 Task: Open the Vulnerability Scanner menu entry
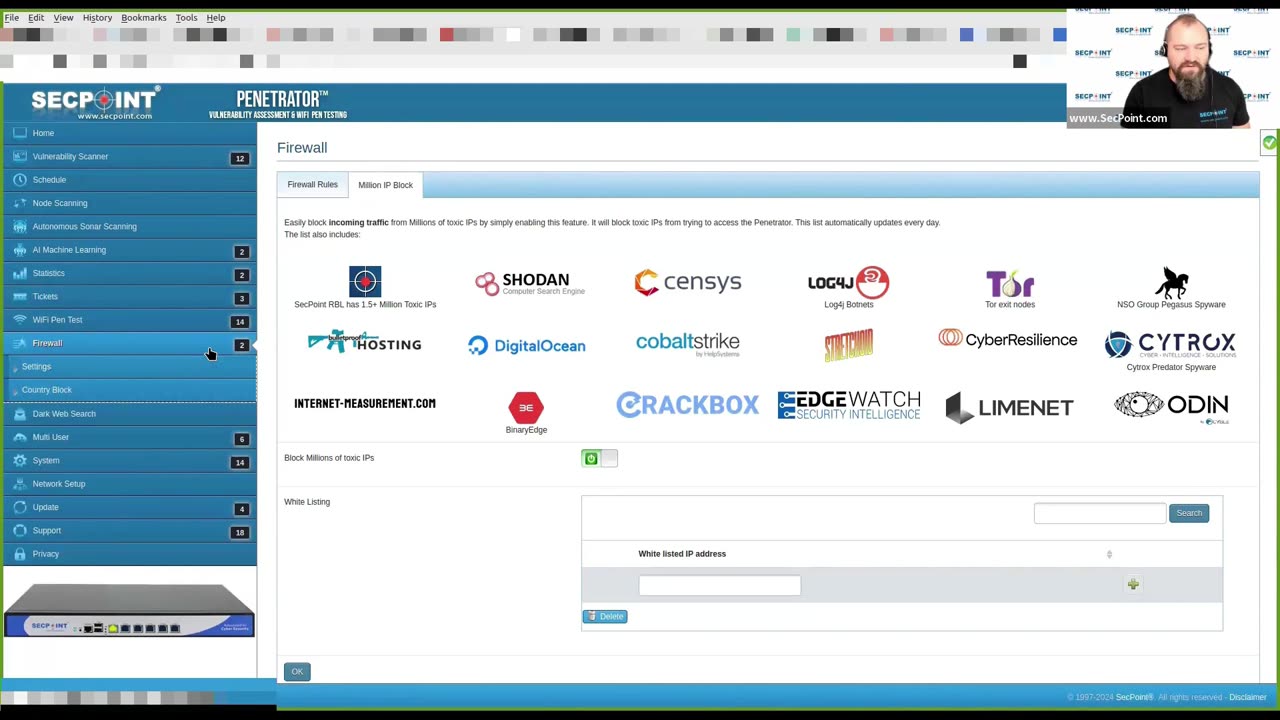129,156
